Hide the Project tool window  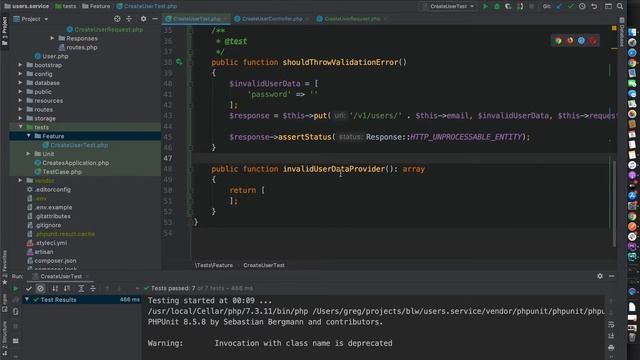155,19
